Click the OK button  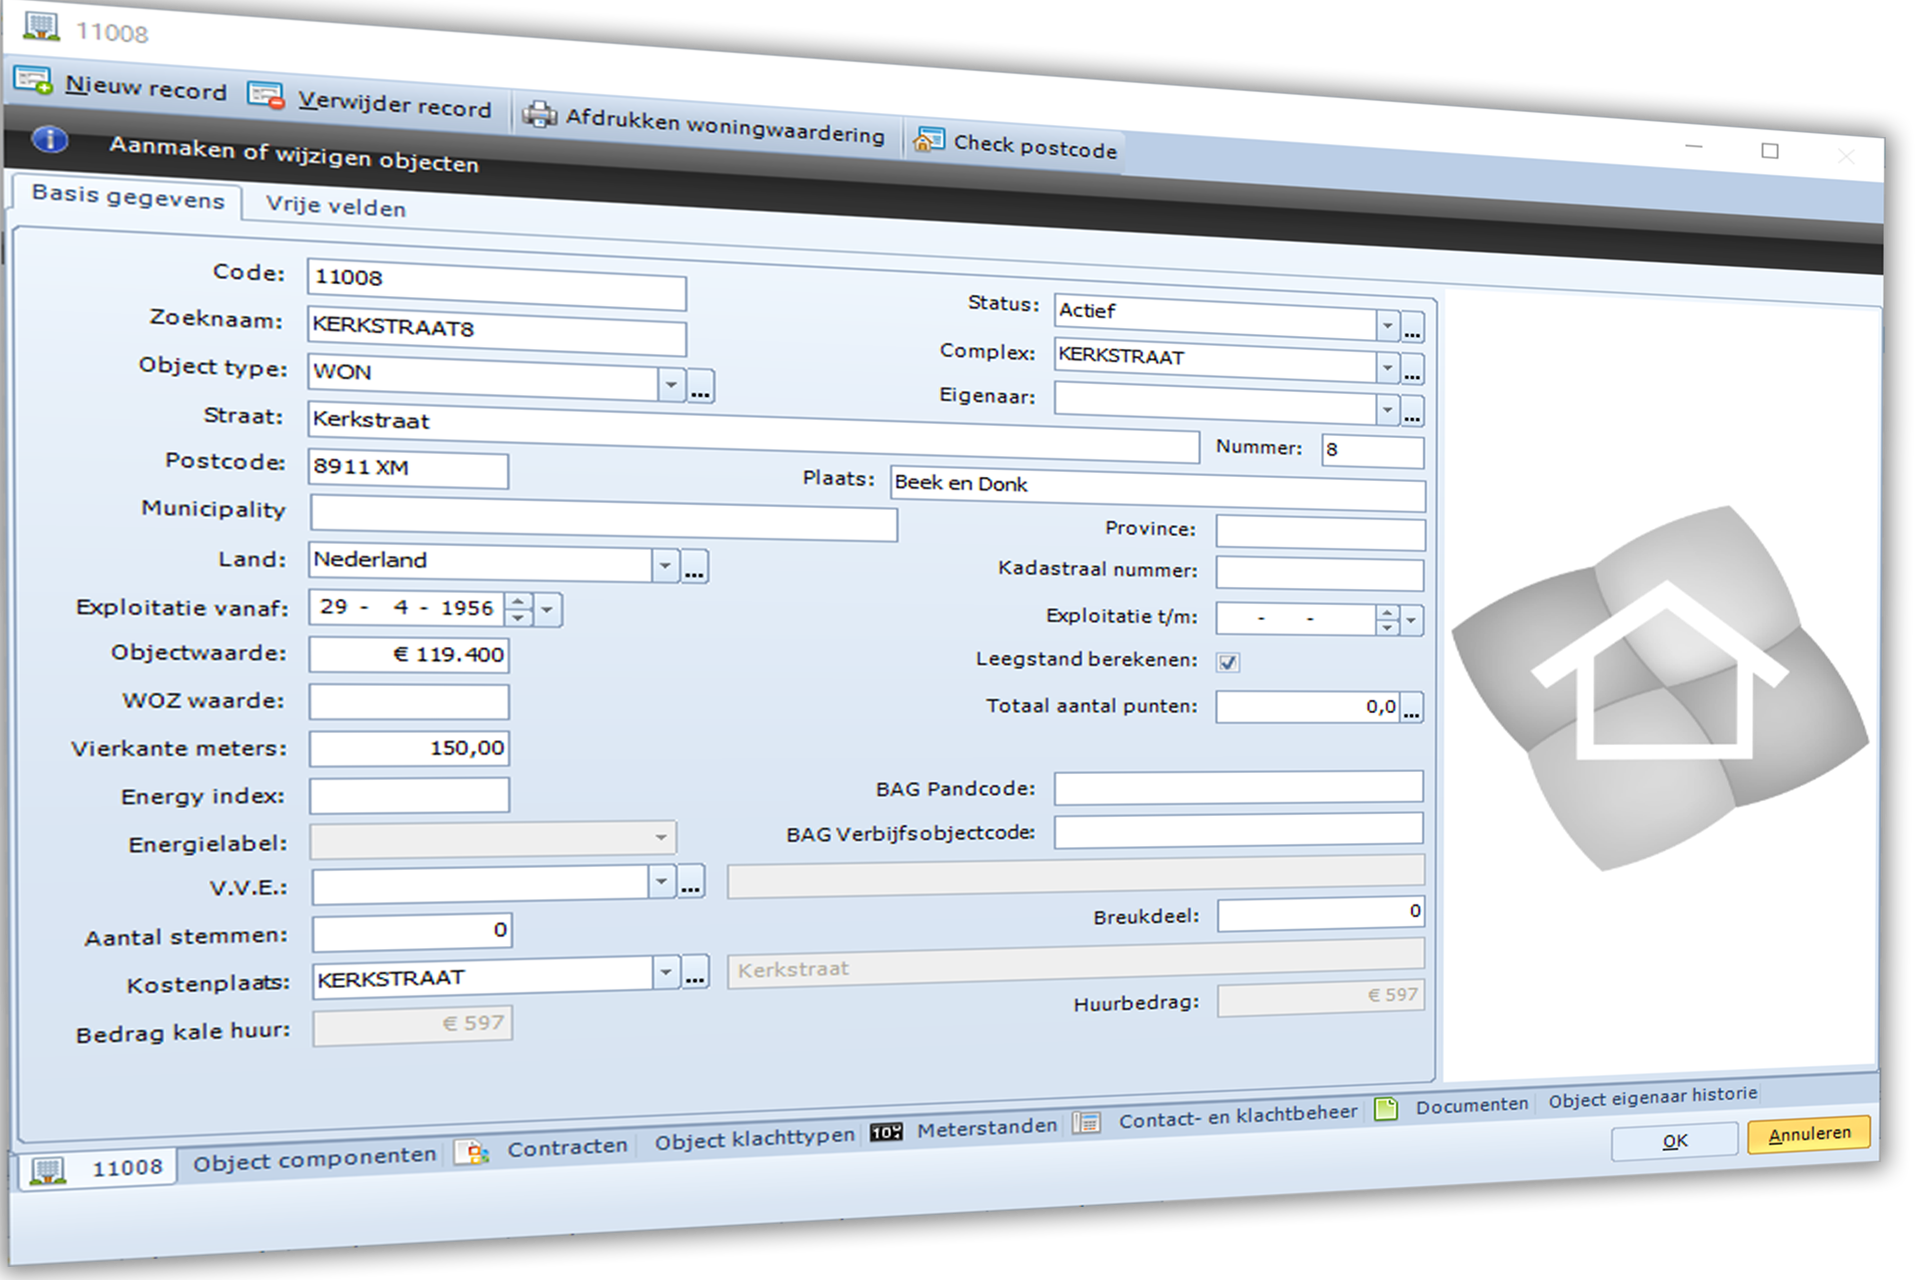1674,1141
